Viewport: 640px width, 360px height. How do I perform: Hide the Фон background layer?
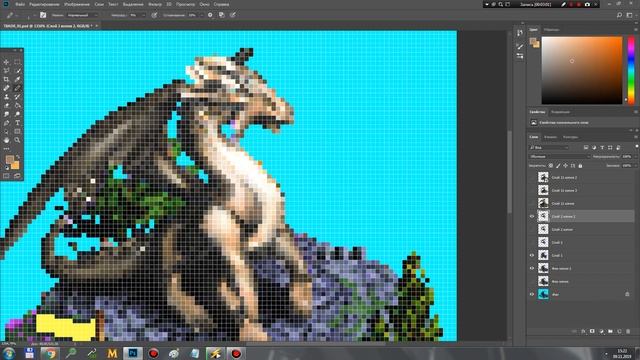click(x=532, y=294)
